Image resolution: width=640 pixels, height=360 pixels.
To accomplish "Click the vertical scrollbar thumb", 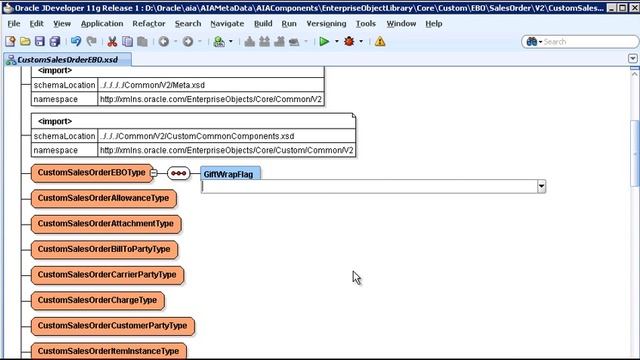I will tap(634, 153).
